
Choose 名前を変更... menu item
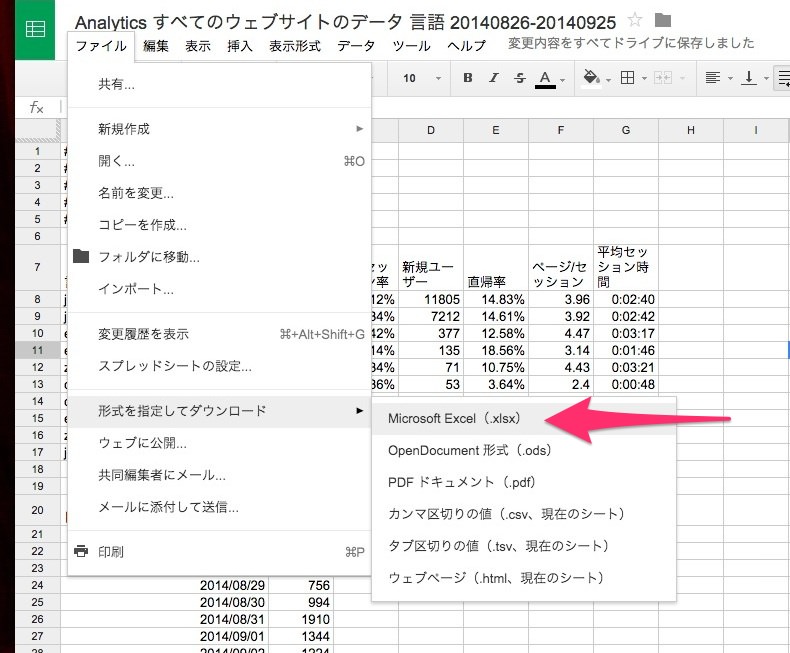(x=220, y=193)
